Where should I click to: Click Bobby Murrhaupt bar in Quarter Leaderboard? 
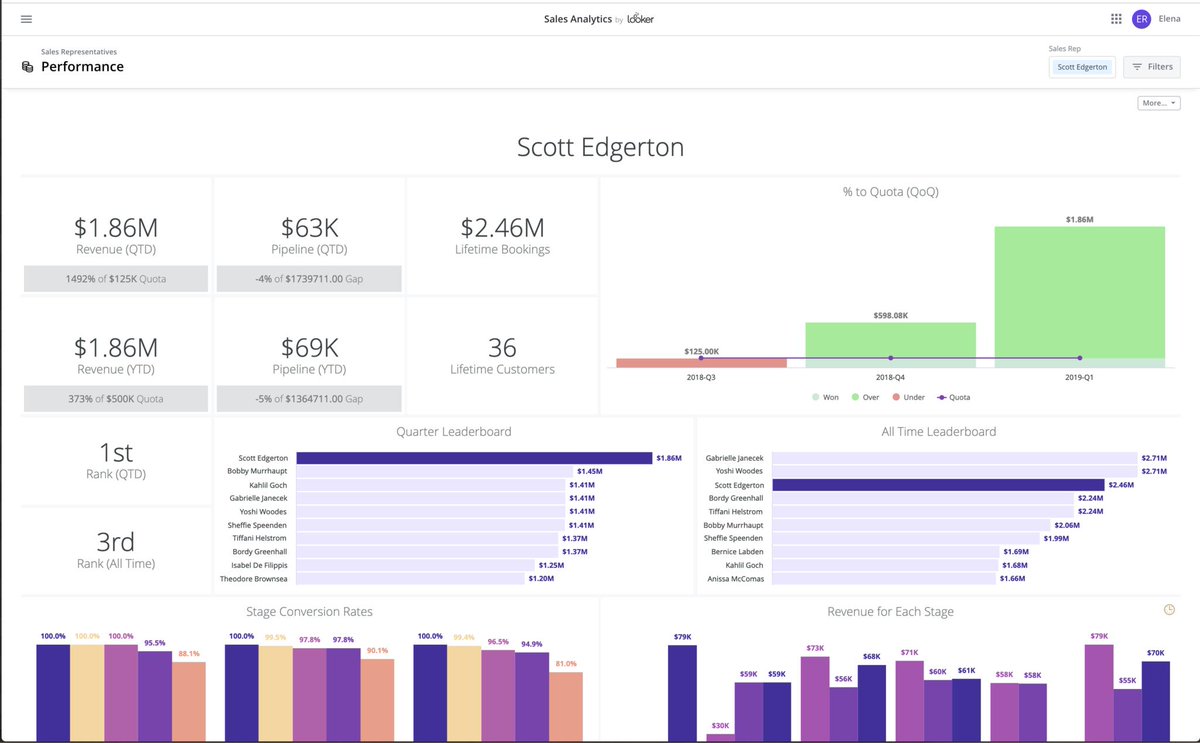(x=434, y=471)
